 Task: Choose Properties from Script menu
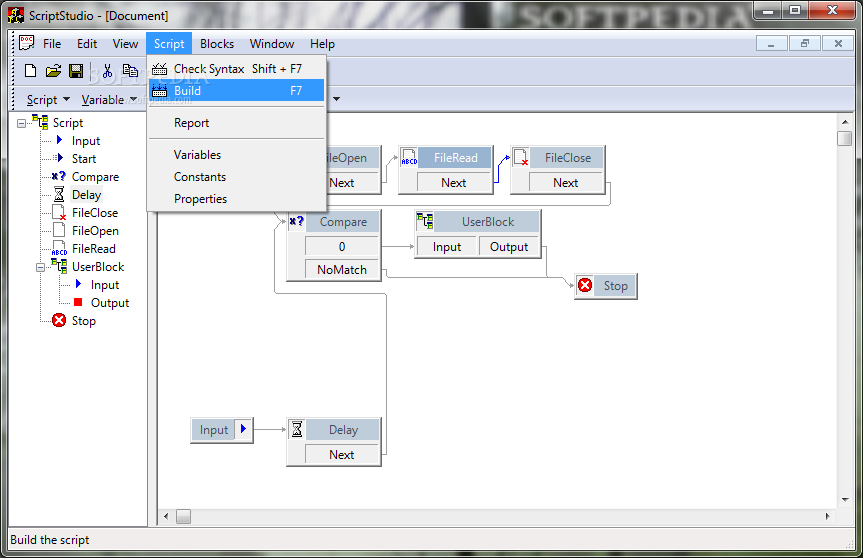pos(237,199)
